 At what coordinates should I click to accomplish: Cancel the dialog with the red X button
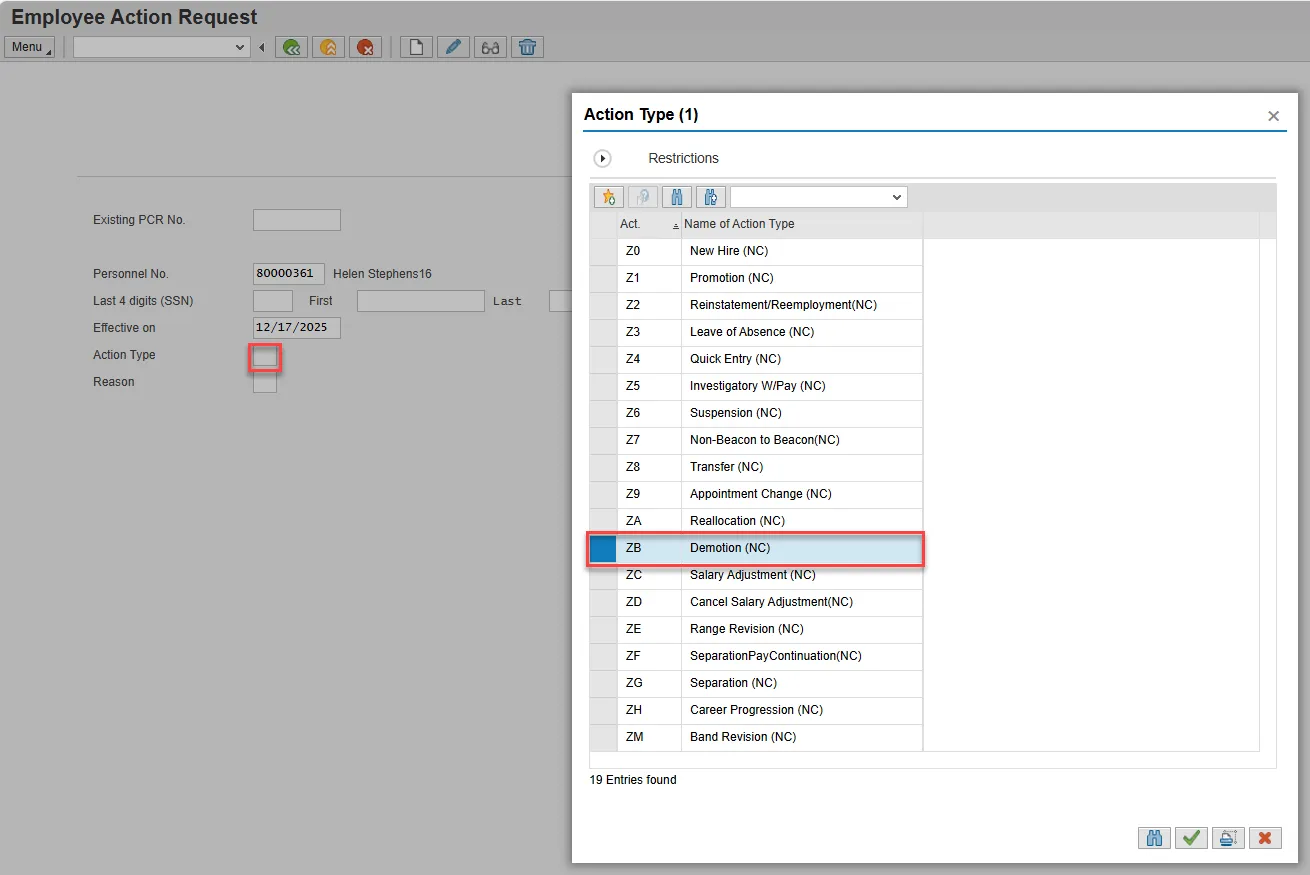(x=1265, y=838)
